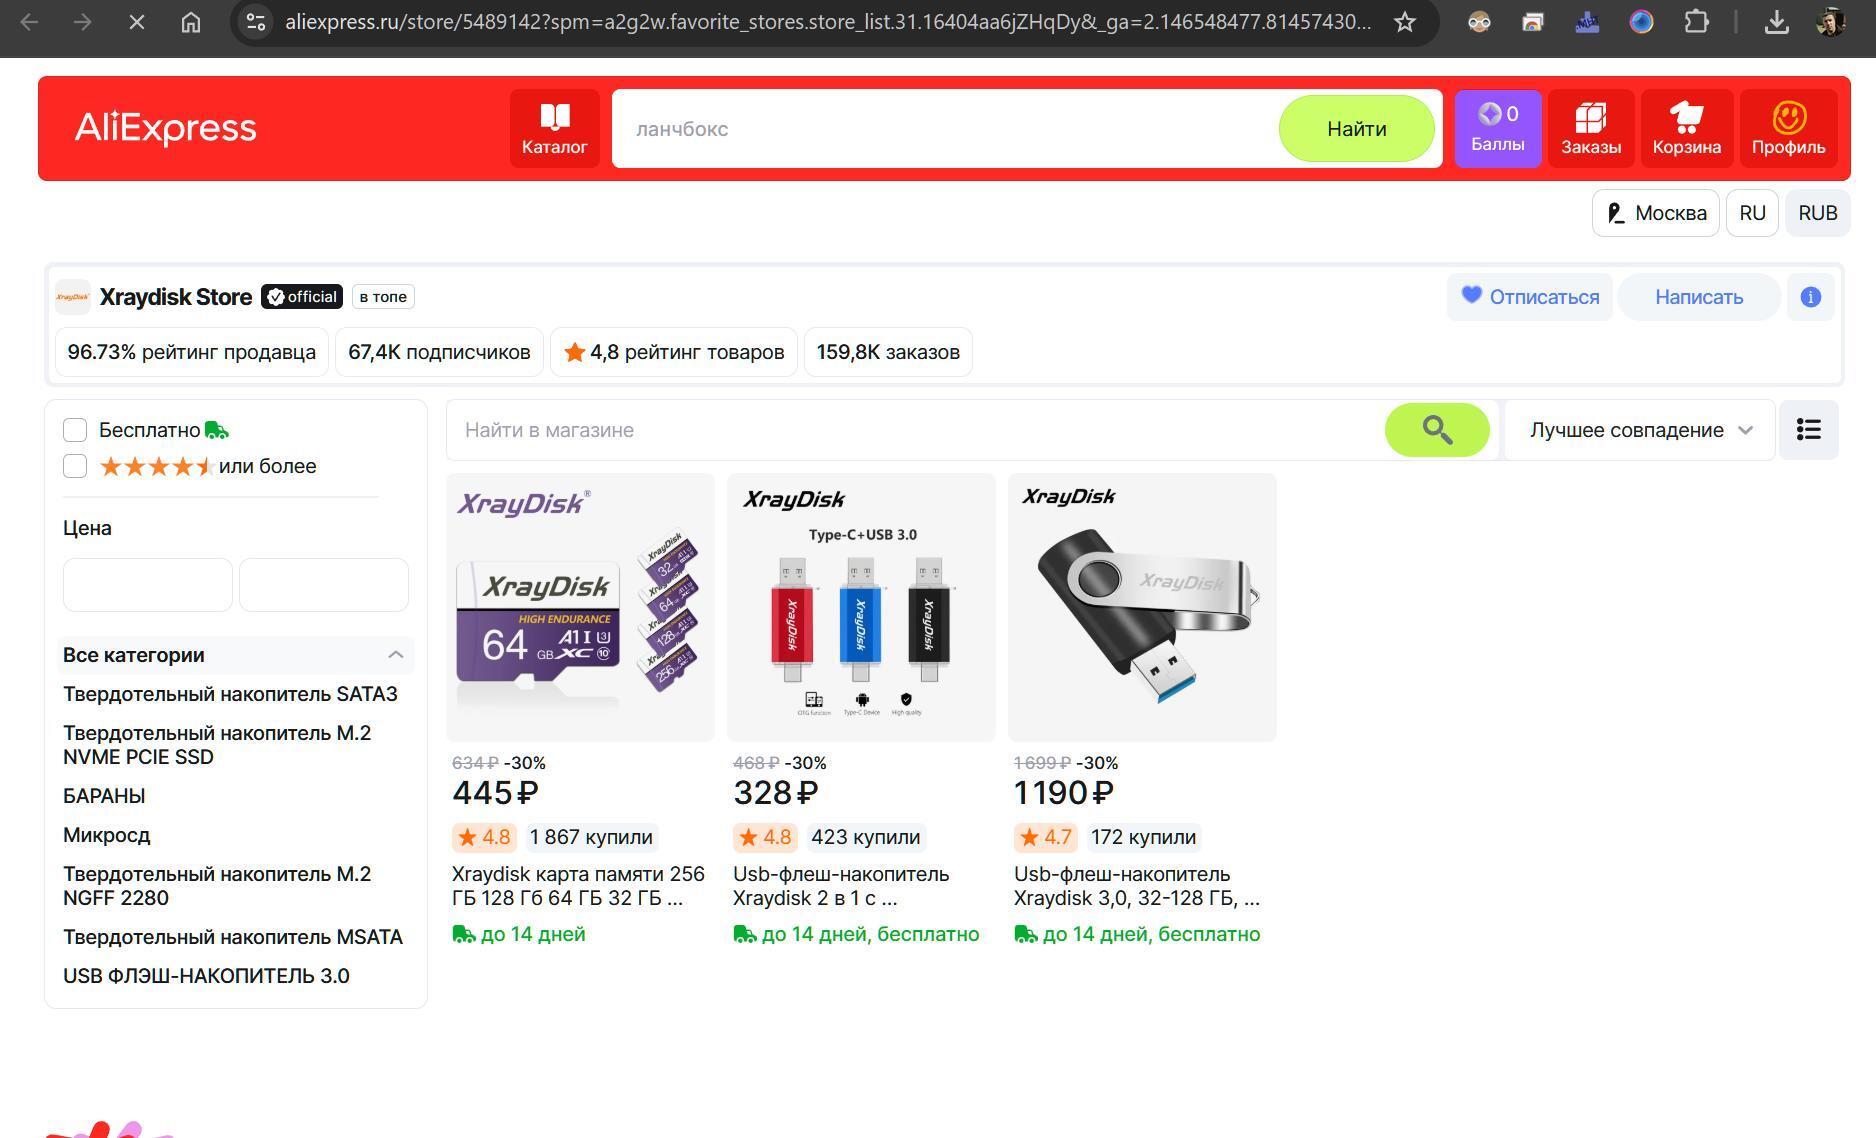
Task: Click the 67,4K подписчиков stat
Action: click(439, 352)
